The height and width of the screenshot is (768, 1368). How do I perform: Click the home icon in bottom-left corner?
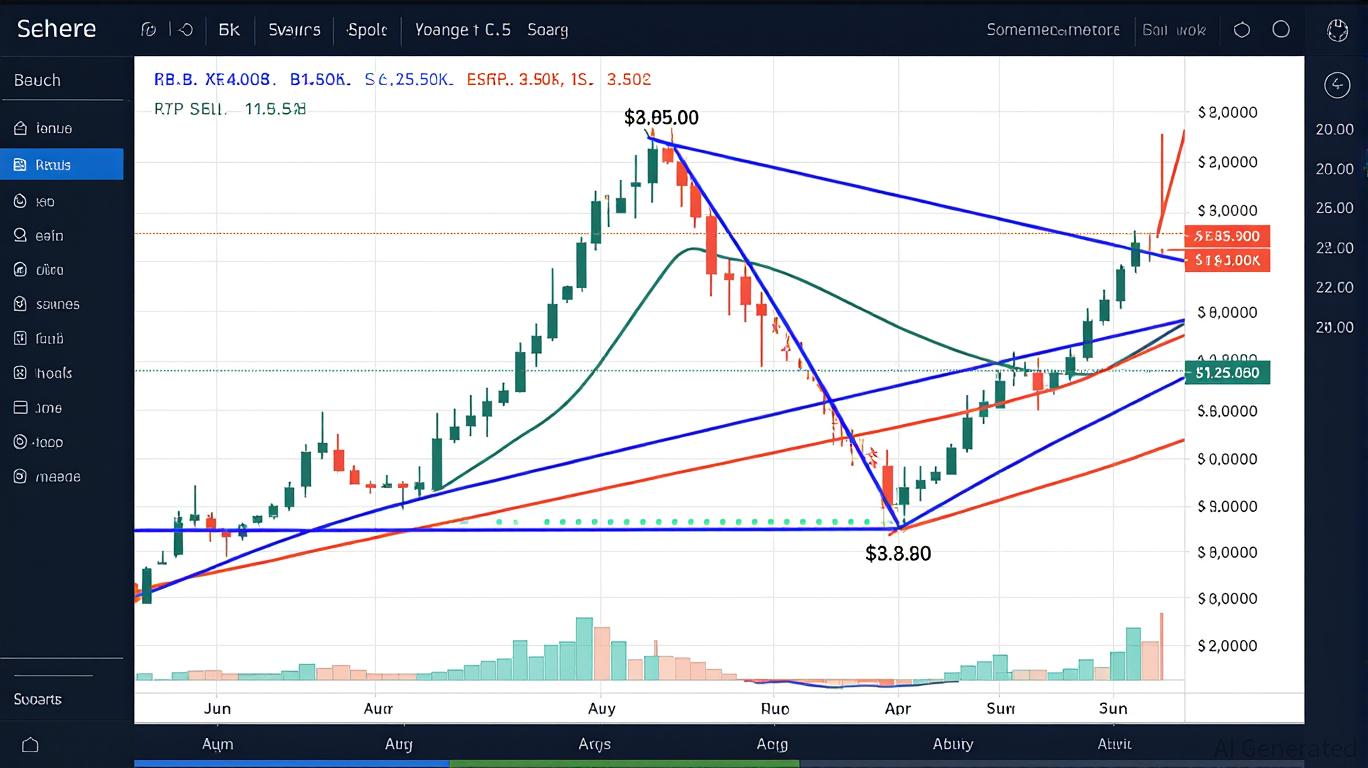(29, 745)
